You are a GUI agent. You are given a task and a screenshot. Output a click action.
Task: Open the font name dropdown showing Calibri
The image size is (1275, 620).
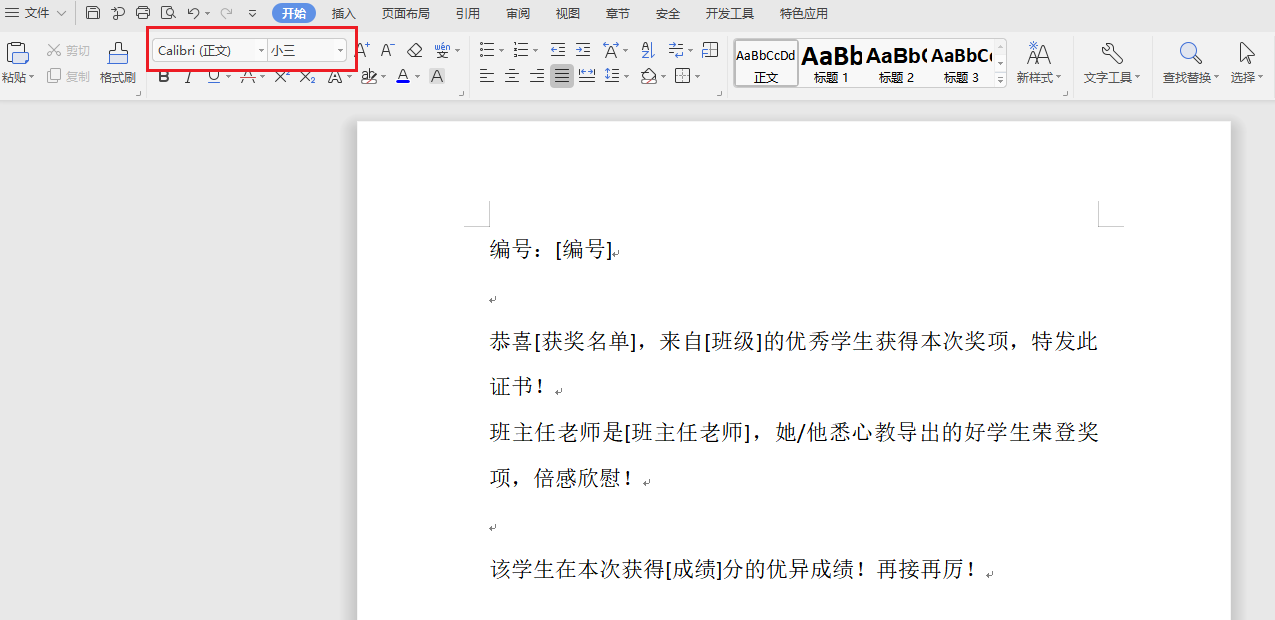pyautogui.click(x=207, y=49)
